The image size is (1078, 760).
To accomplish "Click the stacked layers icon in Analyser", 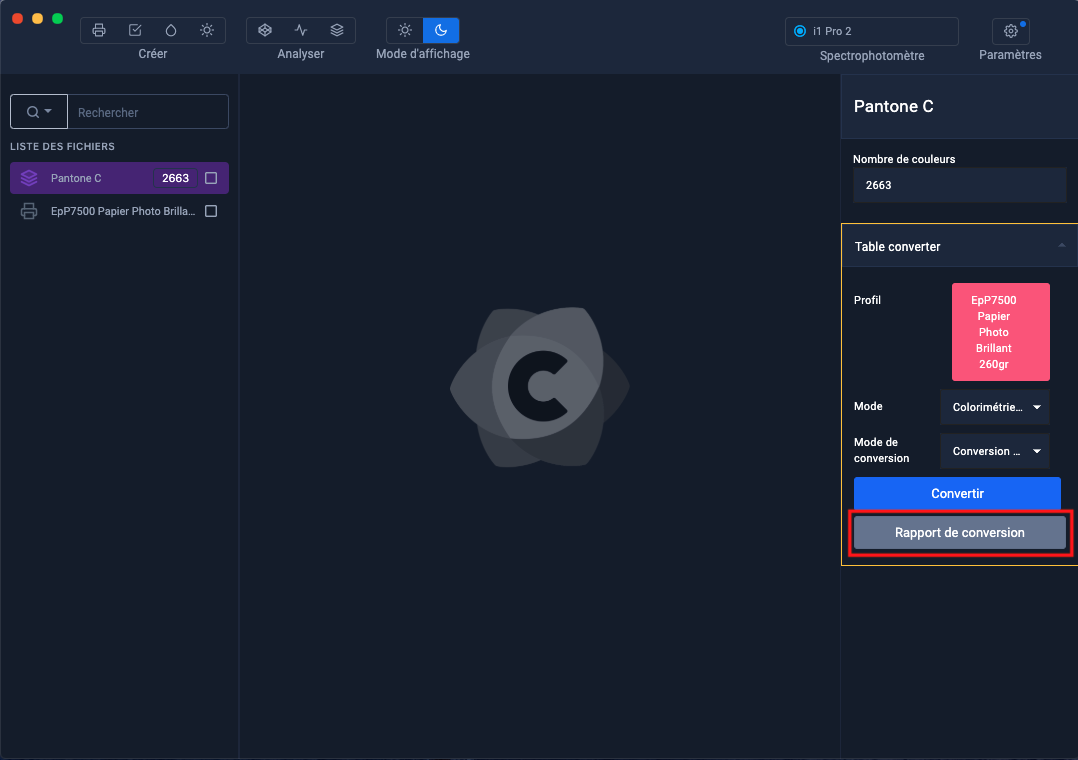I will pos(337,30).
